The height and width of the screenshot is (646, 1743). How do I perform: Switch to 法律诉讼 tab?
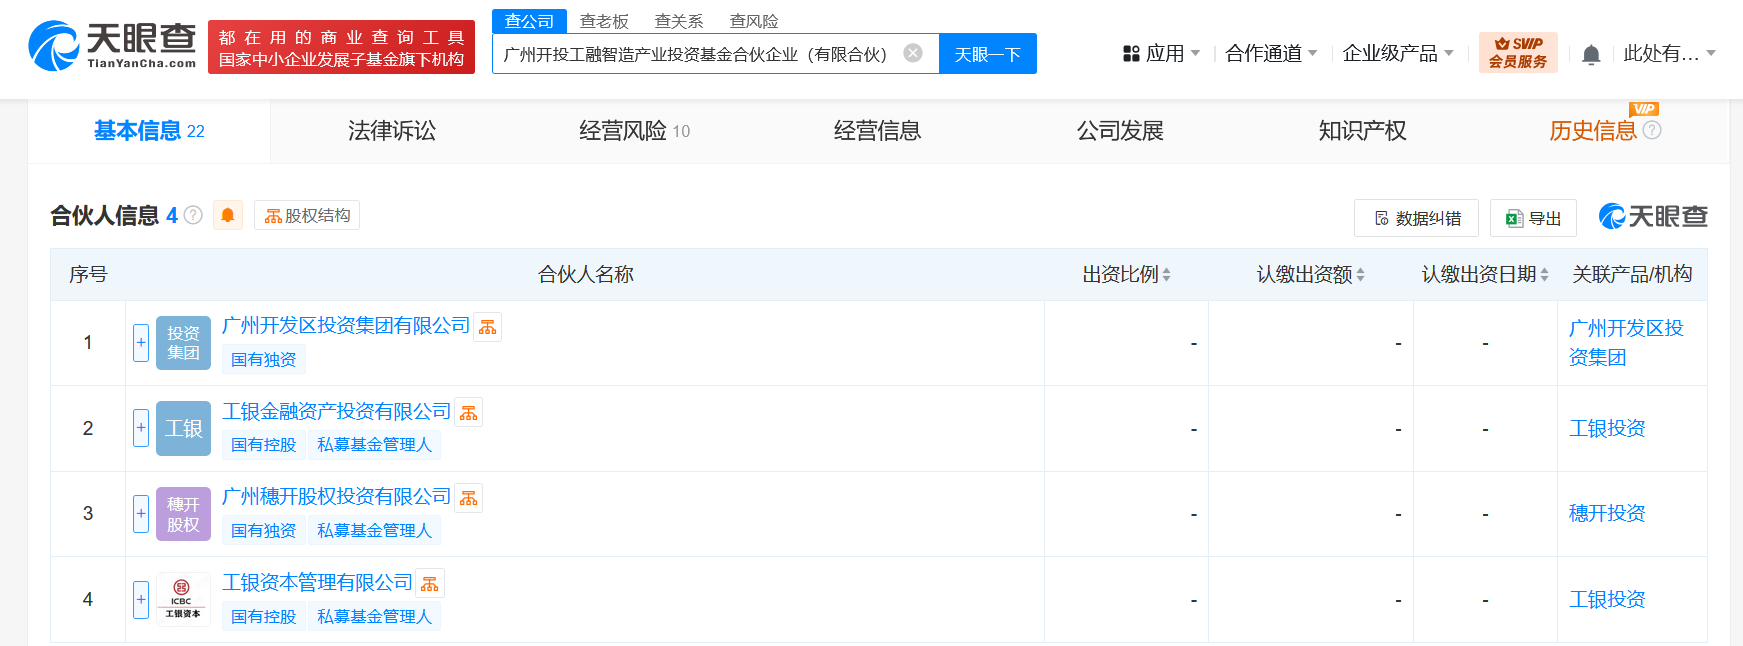392,131
